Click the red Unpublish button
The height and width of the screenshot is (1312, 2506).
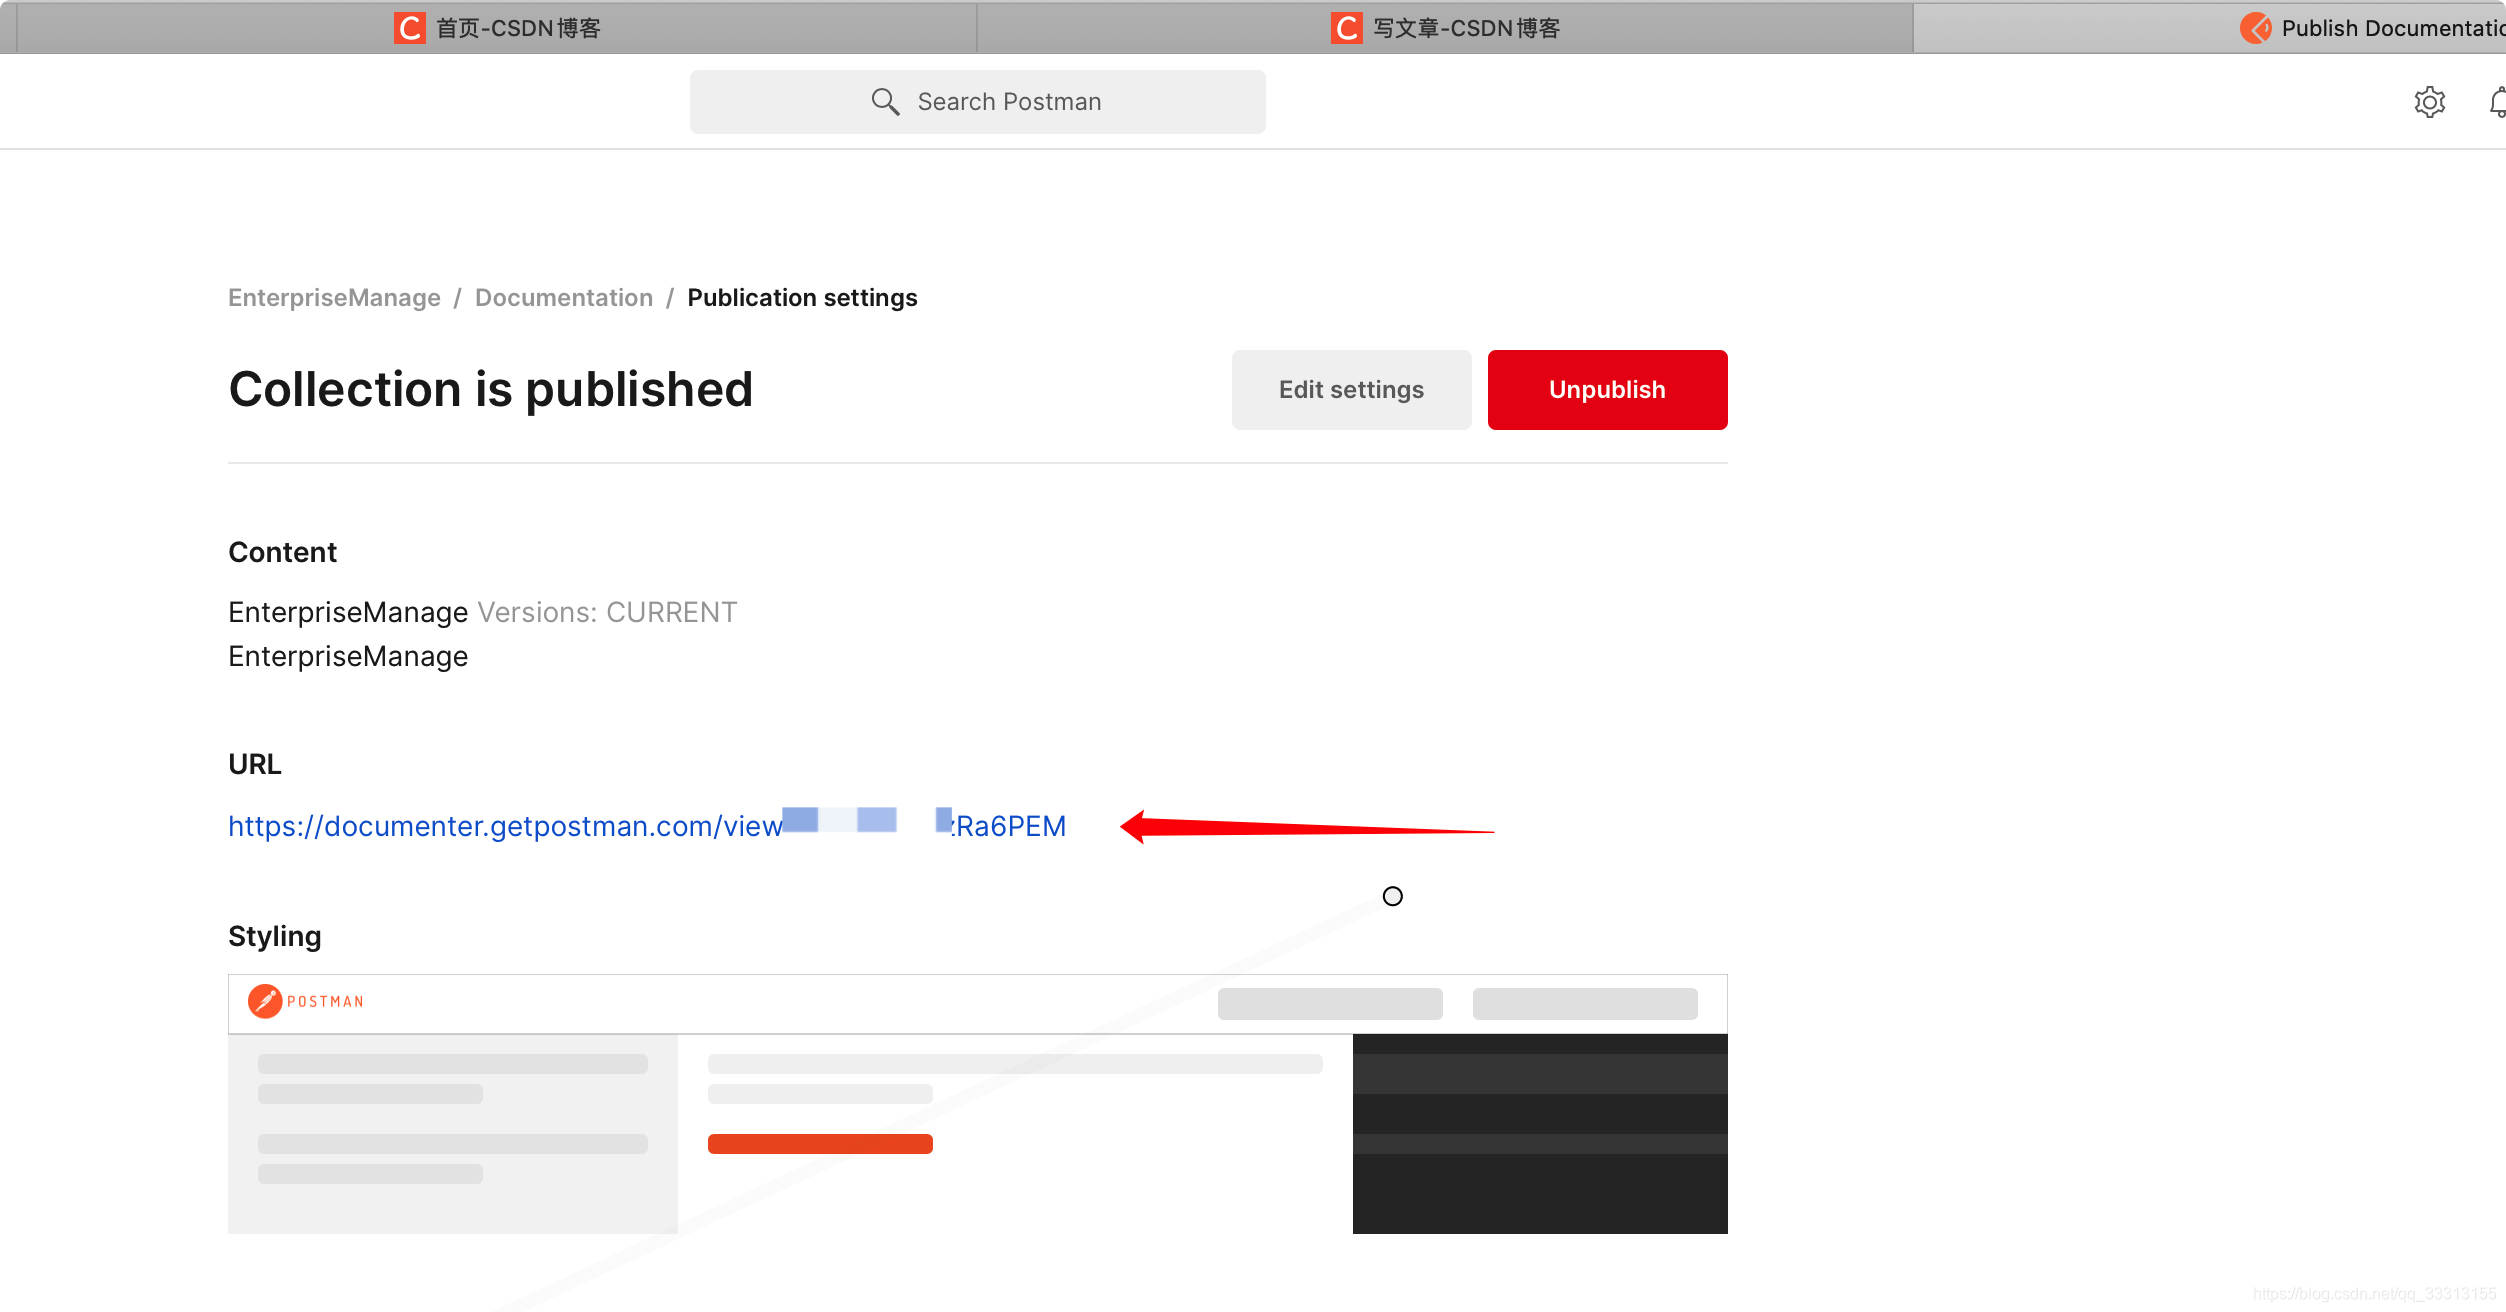click(x=1607, y=390)
